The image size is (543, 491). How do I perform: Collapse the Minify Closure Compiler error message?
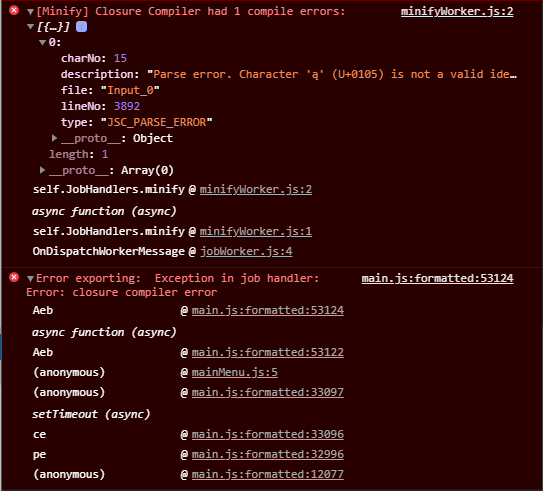pyautogui.click(x=30, y=12)
